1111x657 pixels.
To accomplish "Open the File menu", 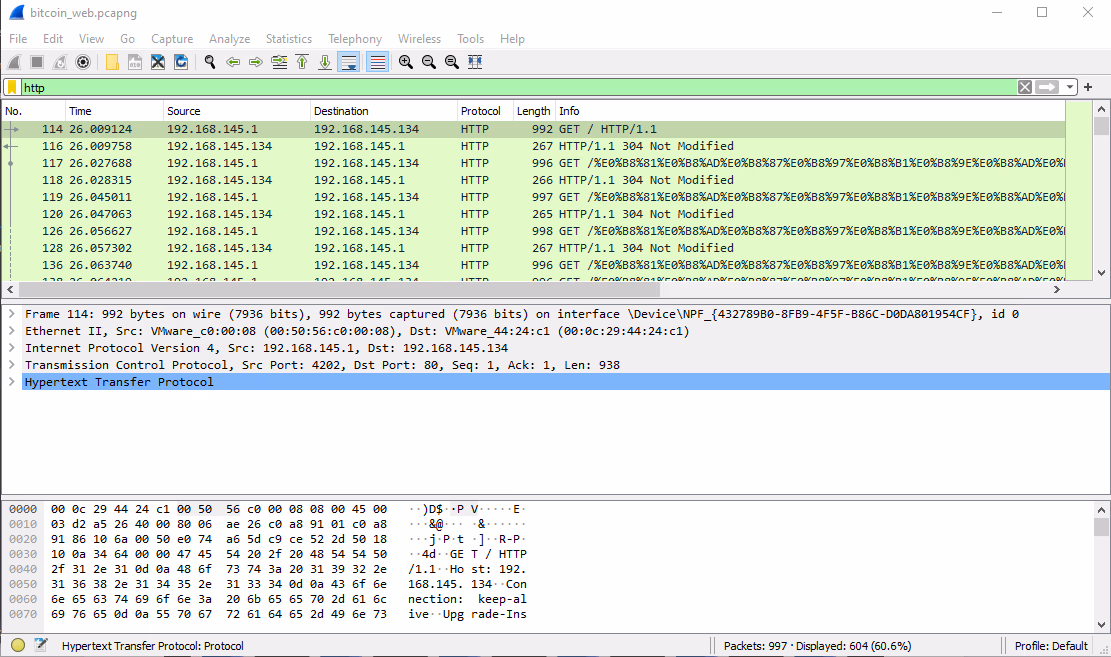I will 18,39.
